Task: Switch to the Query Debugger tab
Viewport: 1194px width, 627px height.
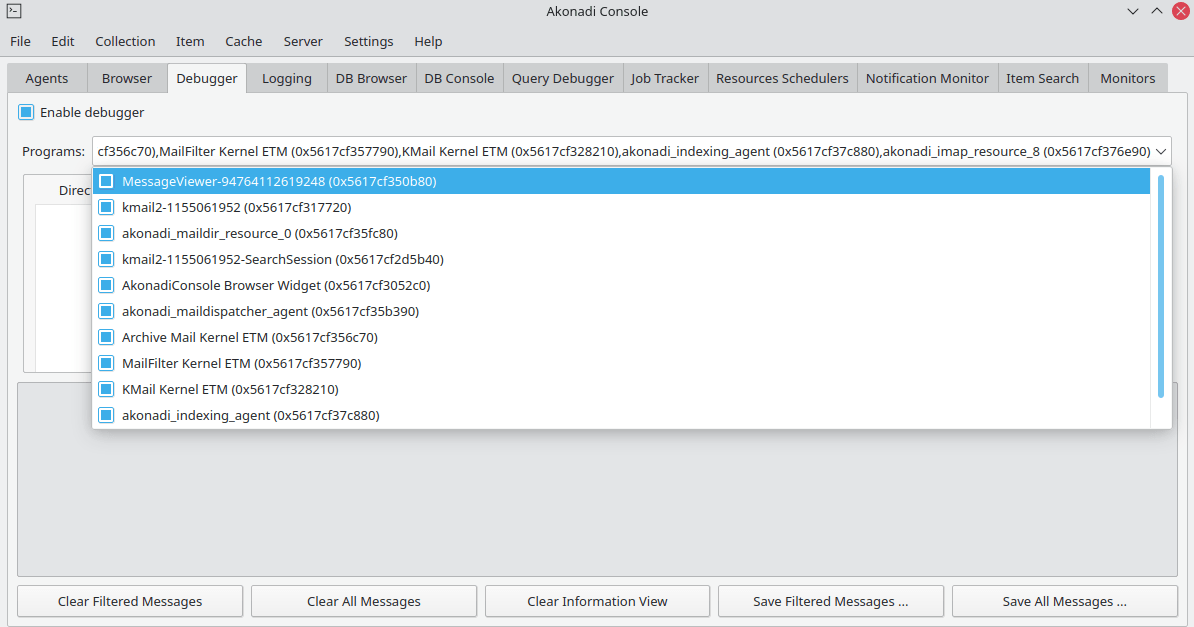Action: [x=562, y=79]
